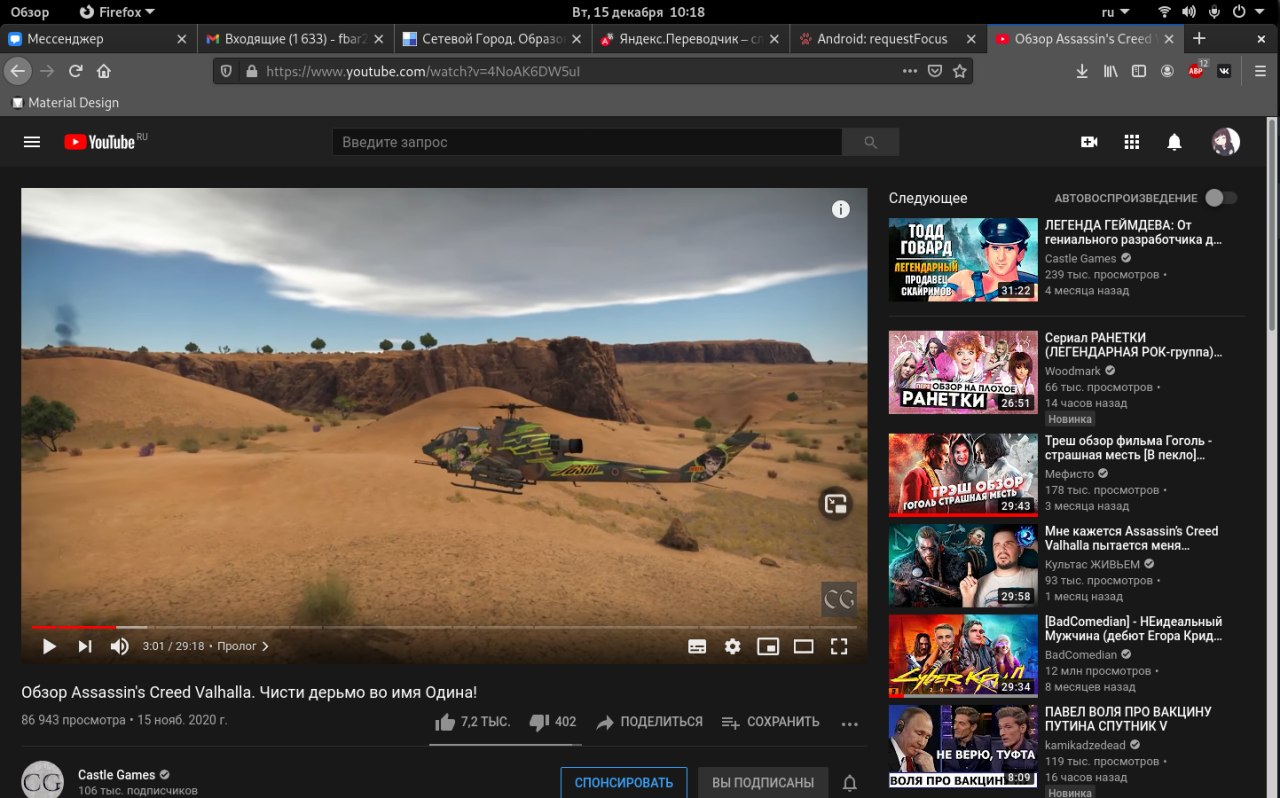Click the ВЫ ПОДПИСАНЫ button
1280x798 pixels.
[x=763, y=782]
